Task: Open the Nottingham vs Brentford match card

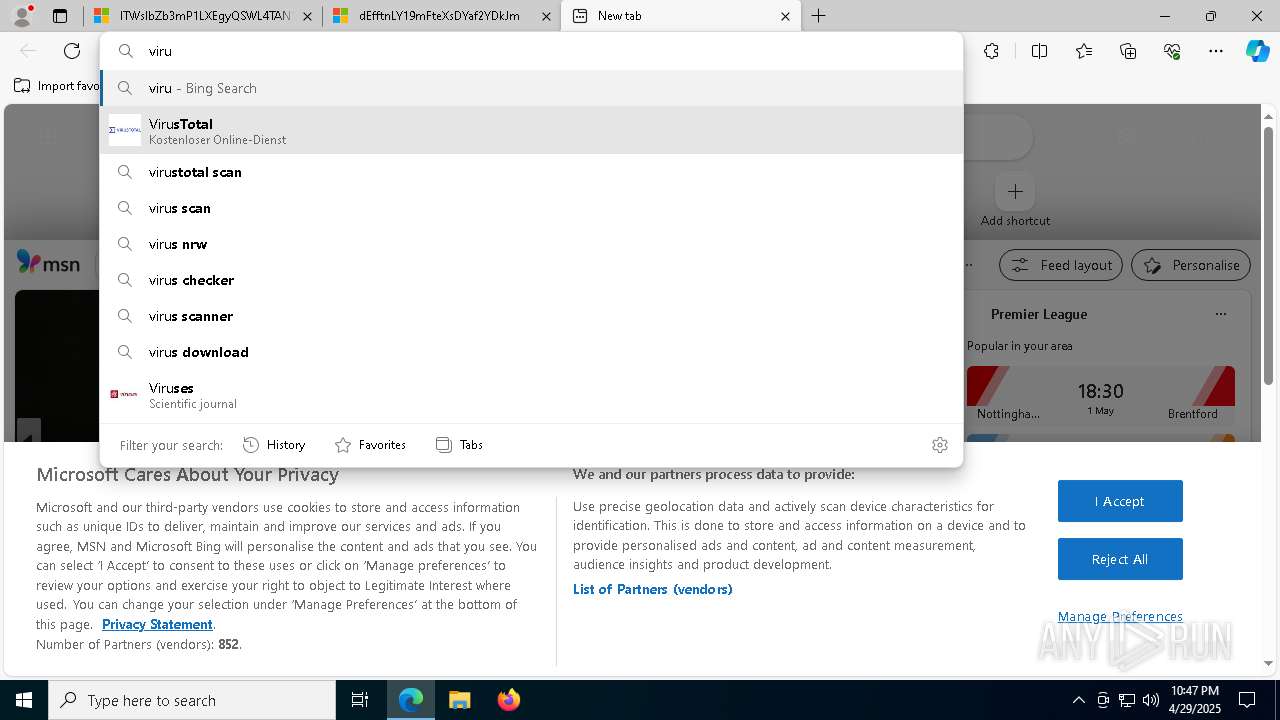Action: coord(1100,394)
